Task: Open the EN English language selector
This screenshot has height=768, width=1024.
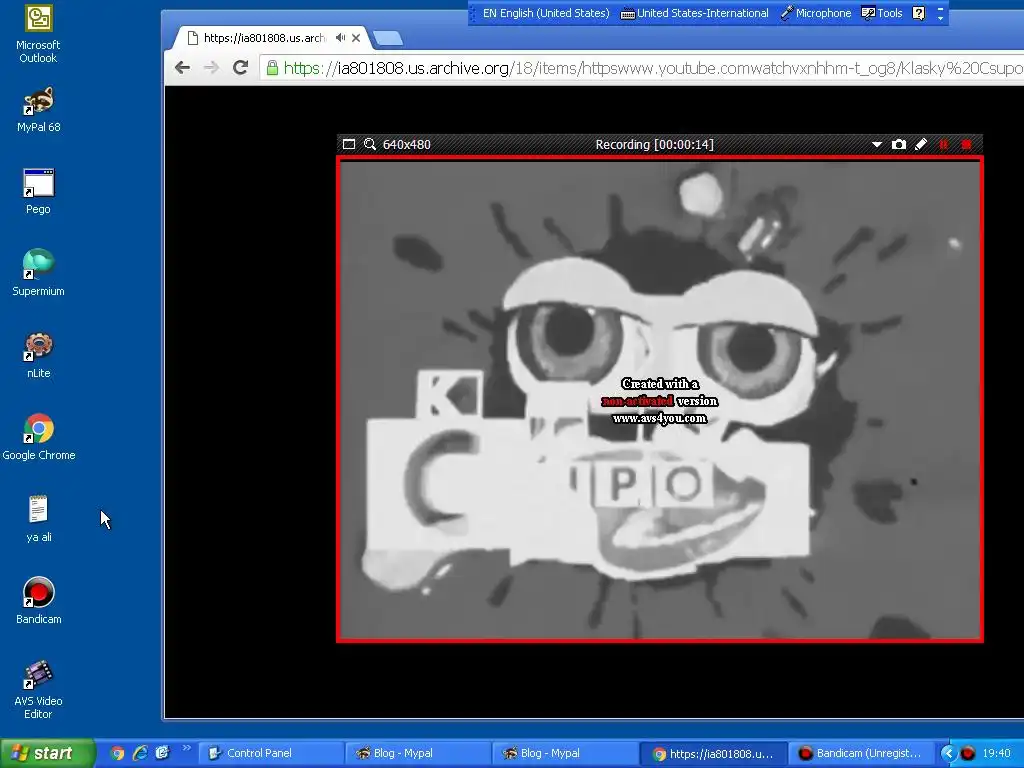Action: pos(546,13)
